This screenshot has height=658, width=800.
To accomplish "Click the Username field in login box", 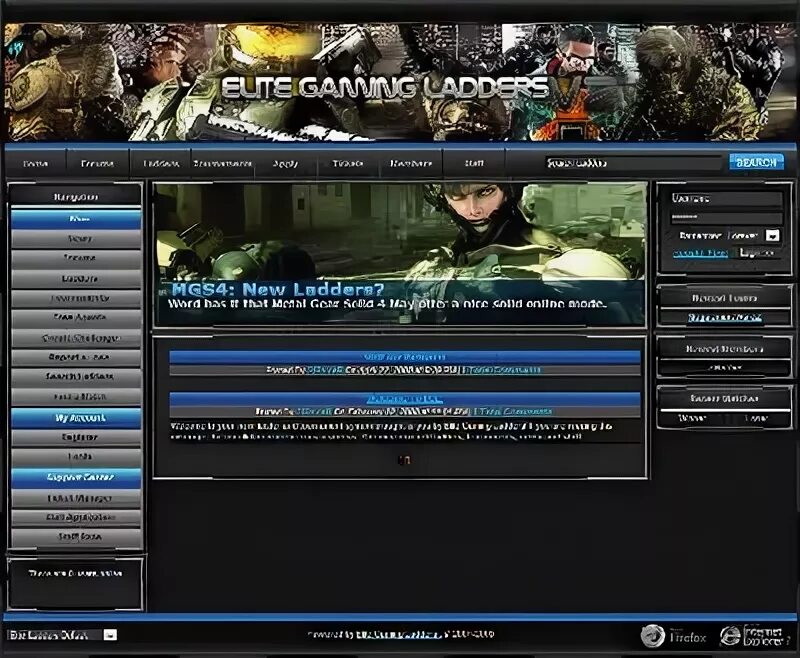I will tap(726, 198).
